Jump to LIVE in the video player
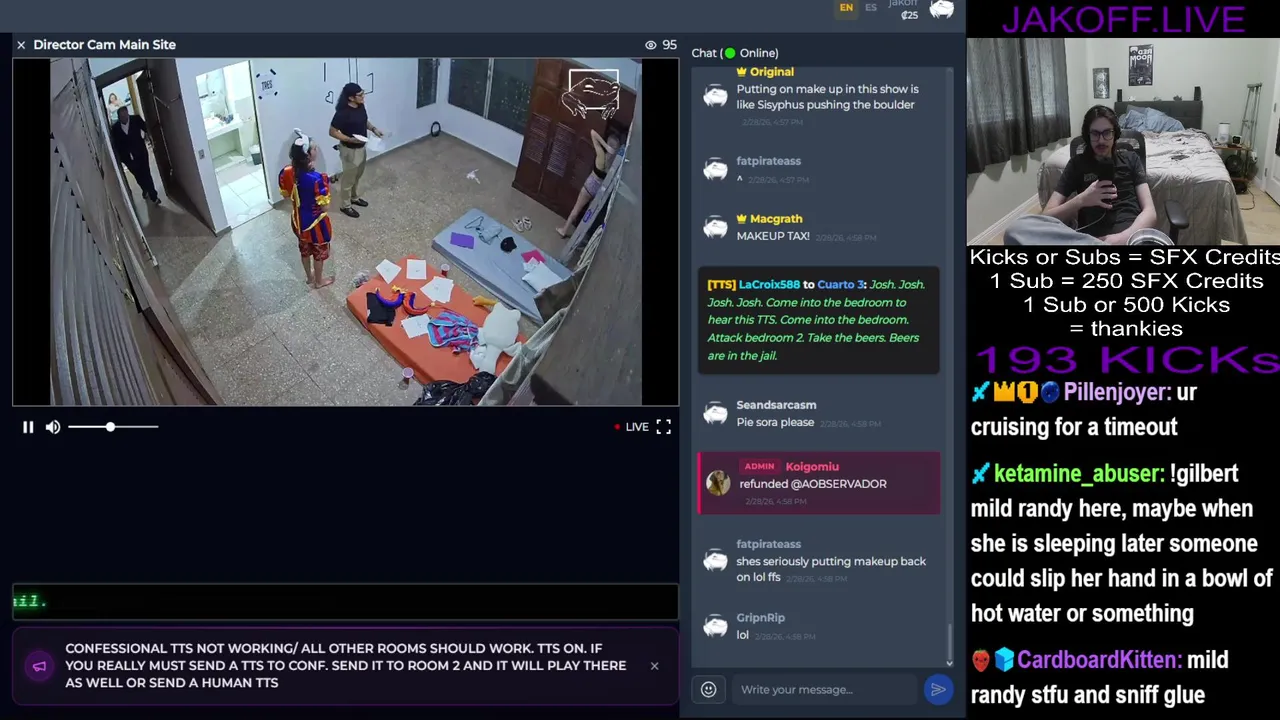This screenshot has height=720, width=1280. click(x=631, y=427)
